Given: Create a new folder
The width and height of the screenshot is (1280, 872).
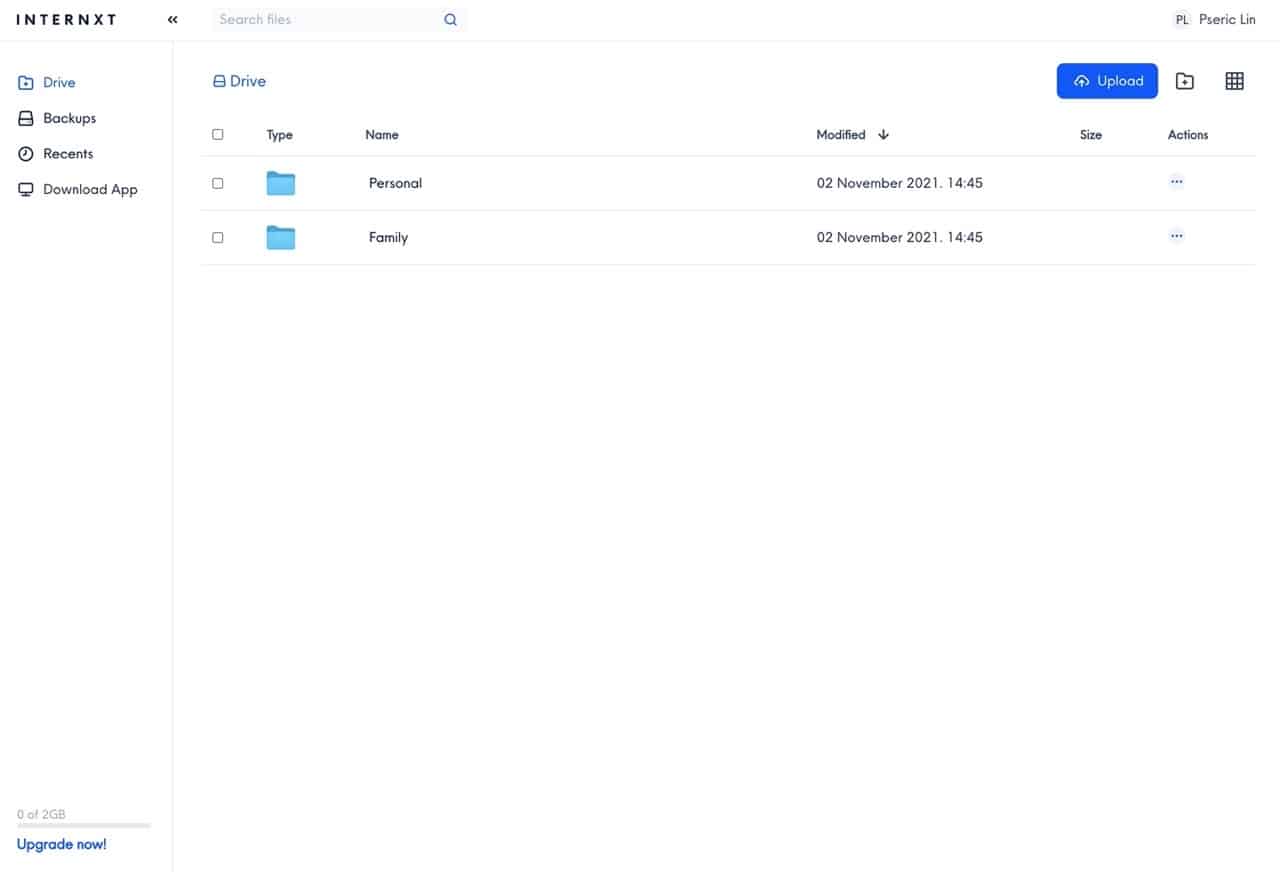Looking at the screenshot, I should 1184,81.
